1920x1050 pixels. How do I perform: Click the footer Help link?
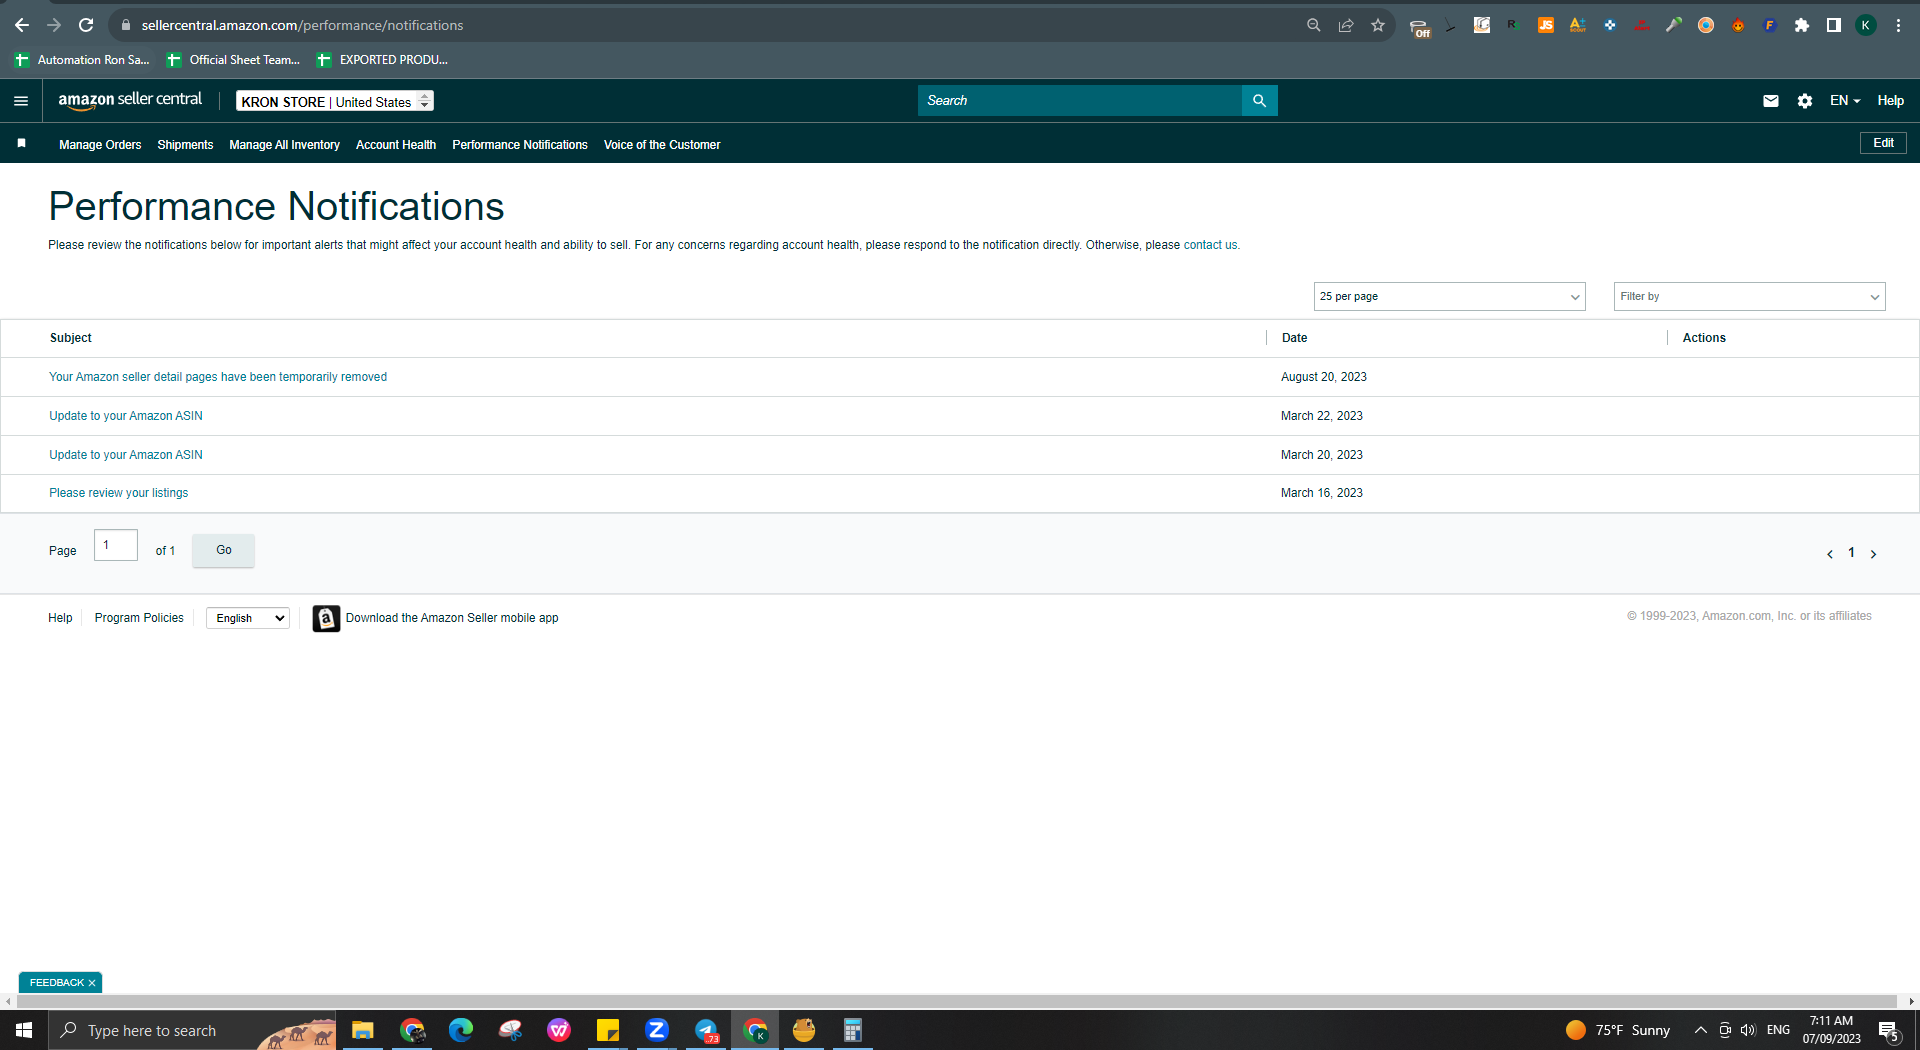(60, 618)
